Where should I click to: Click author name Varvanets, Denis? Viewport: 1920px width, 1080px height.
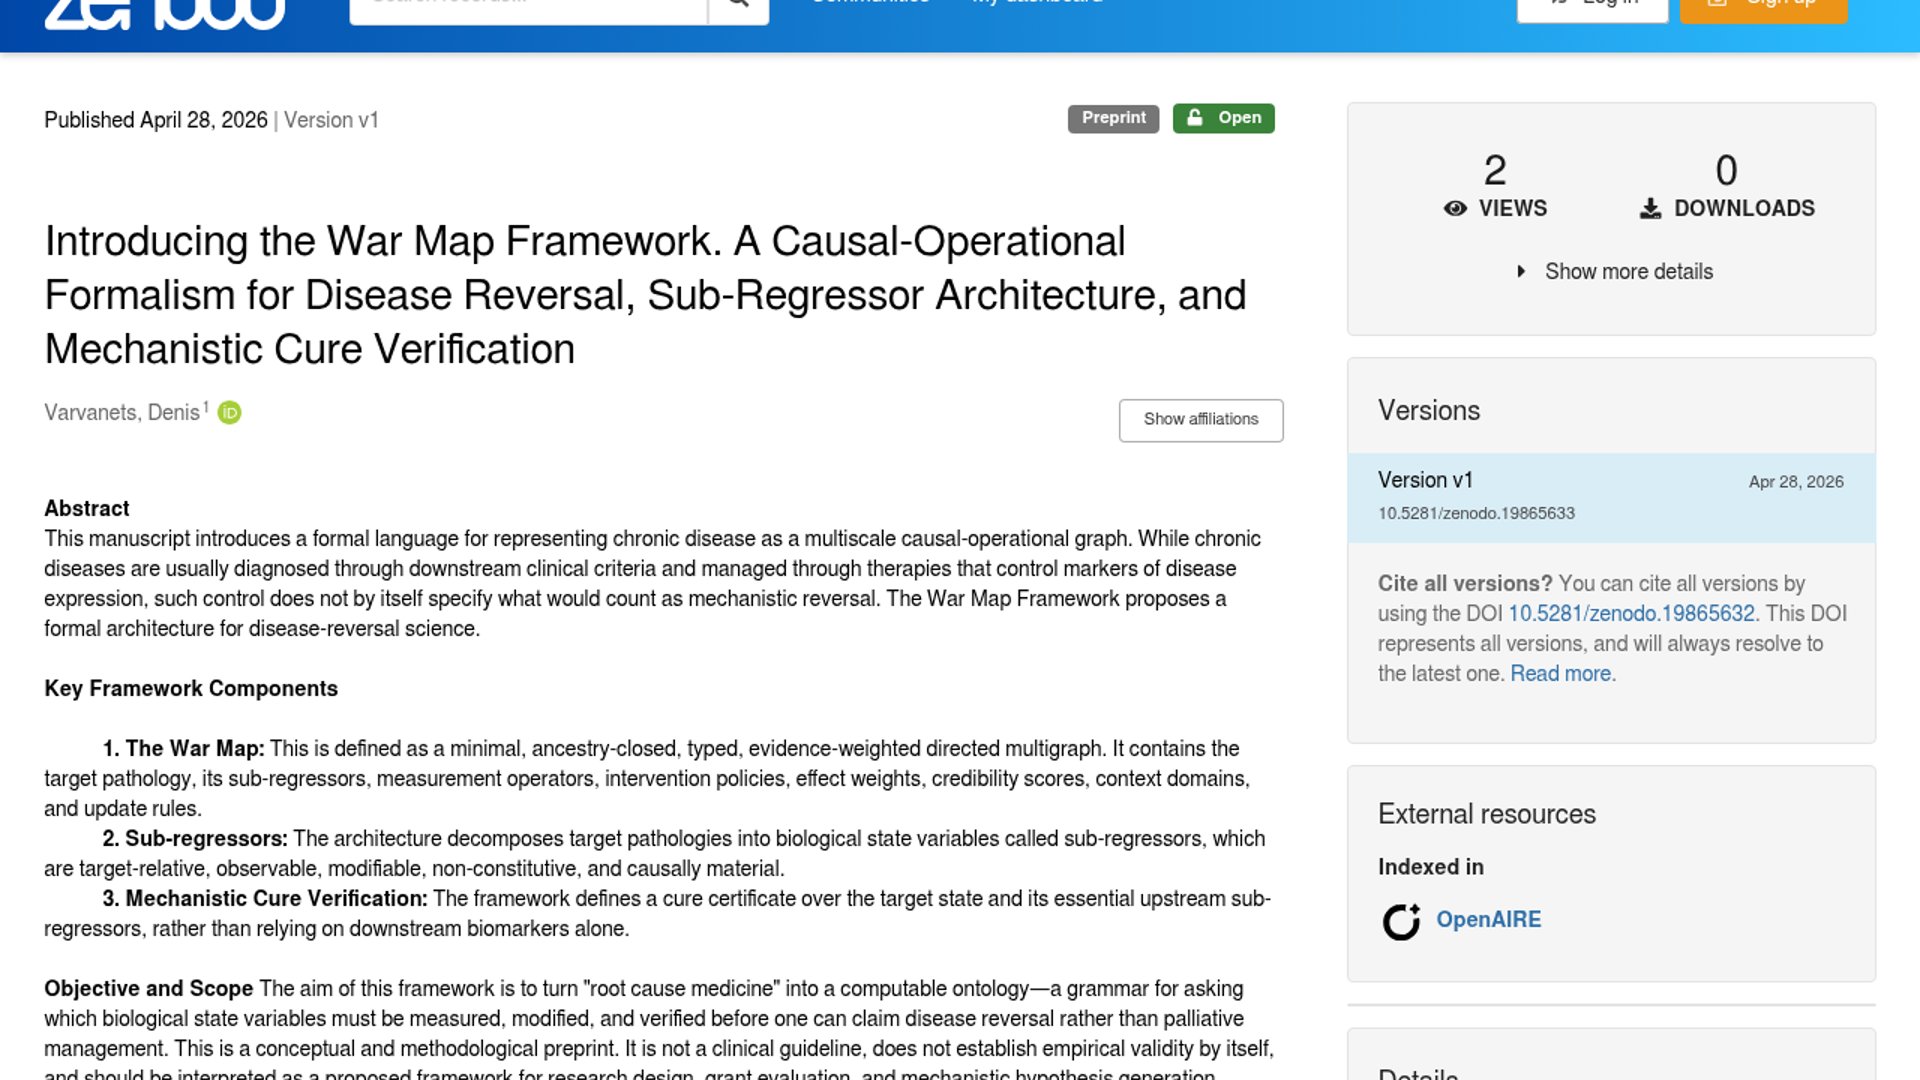pos(122,413)
